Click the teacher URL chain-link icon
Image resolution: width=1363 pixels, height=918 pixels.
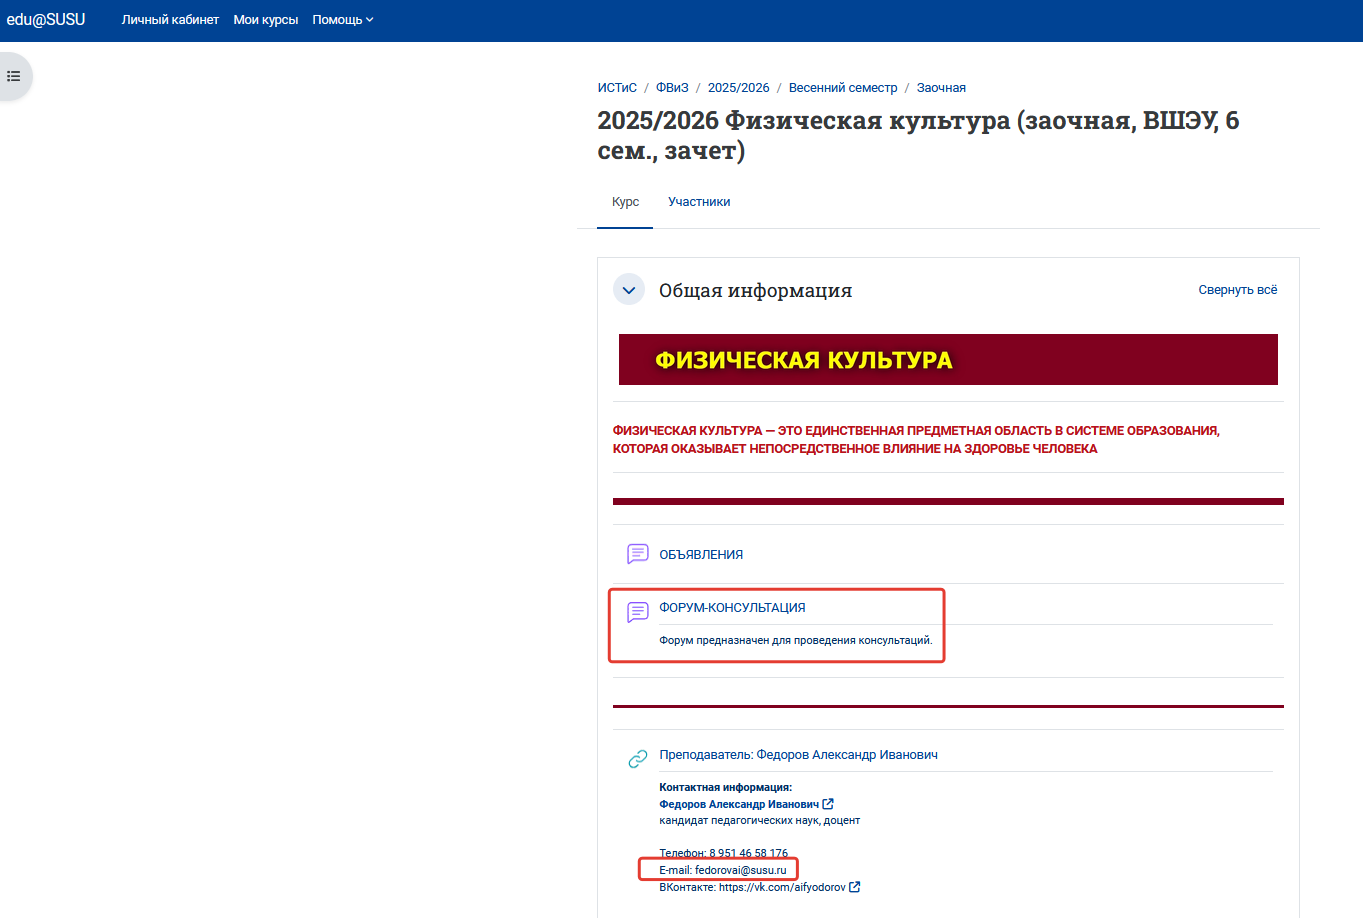click(637, 759)
